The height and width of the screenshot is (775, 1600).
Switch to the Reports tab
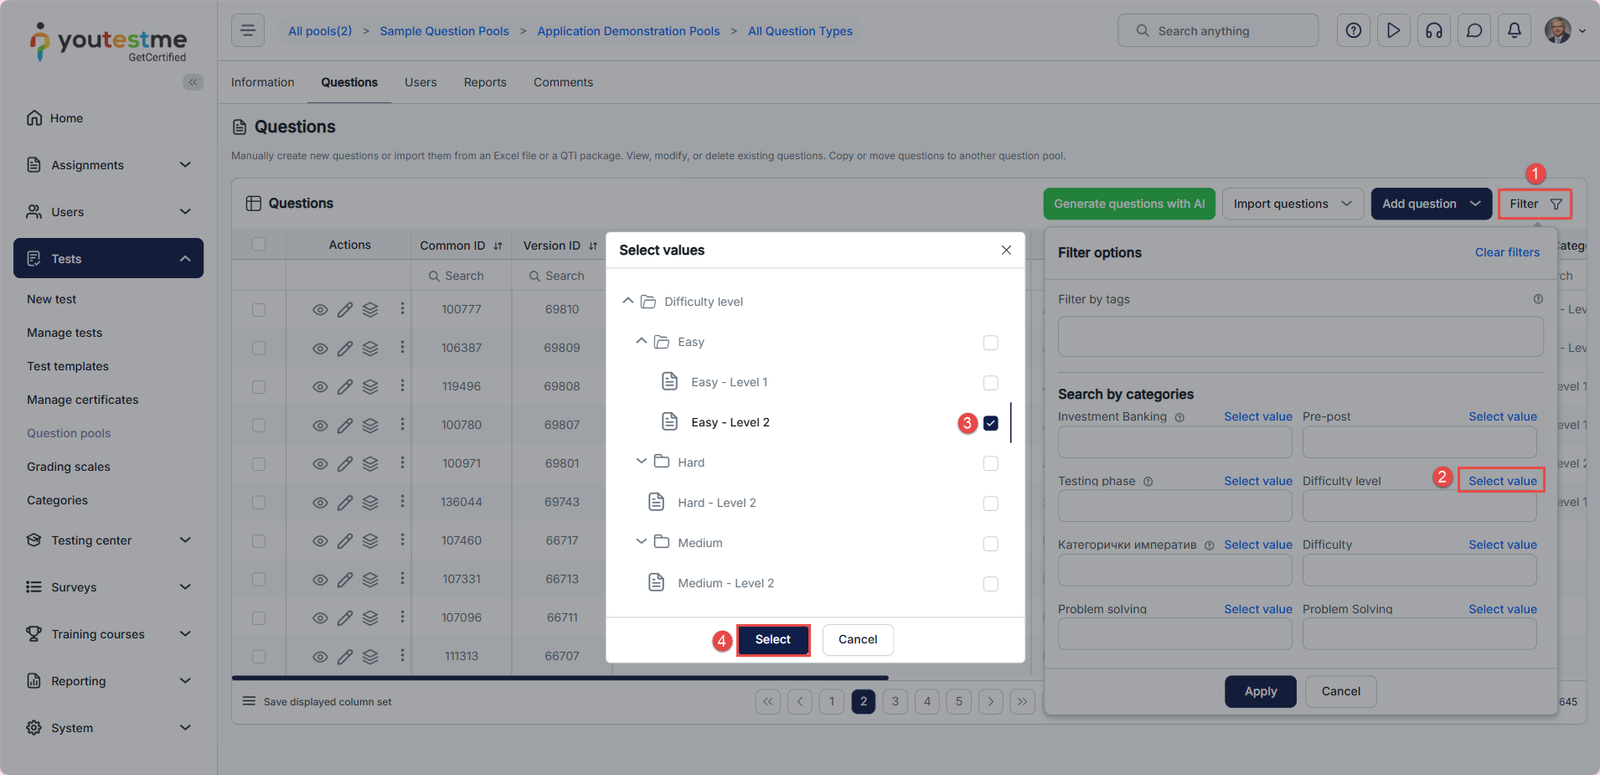click(x=485, y=82)
